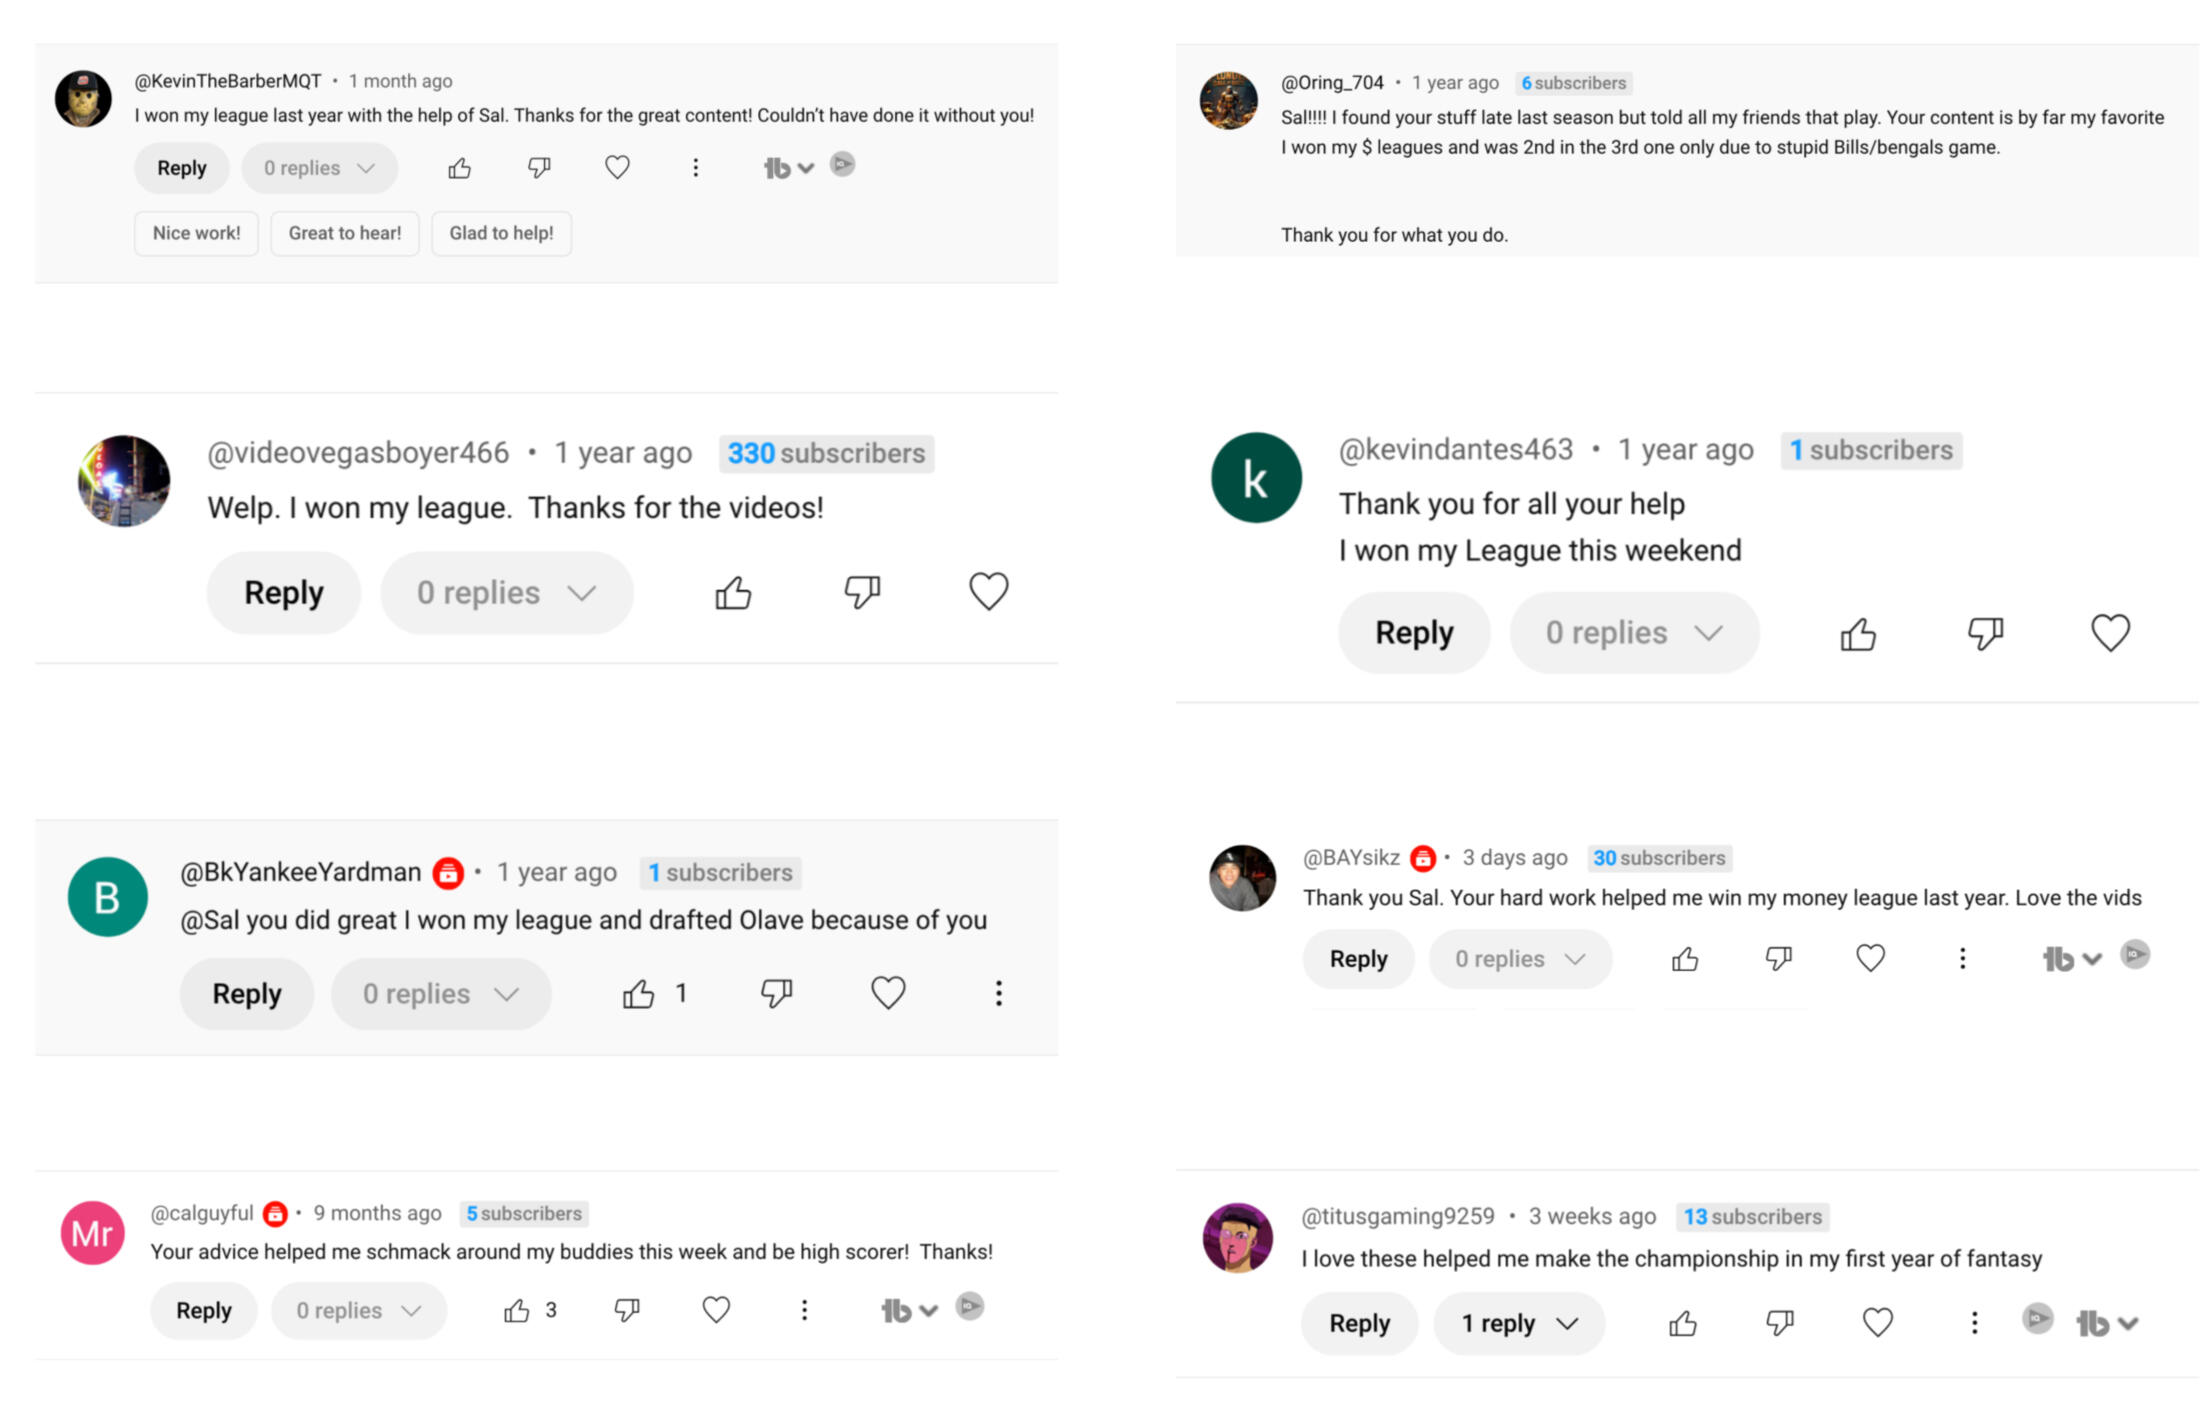Like the @KevinTheBarberMQT comment

tap(459, 168)
